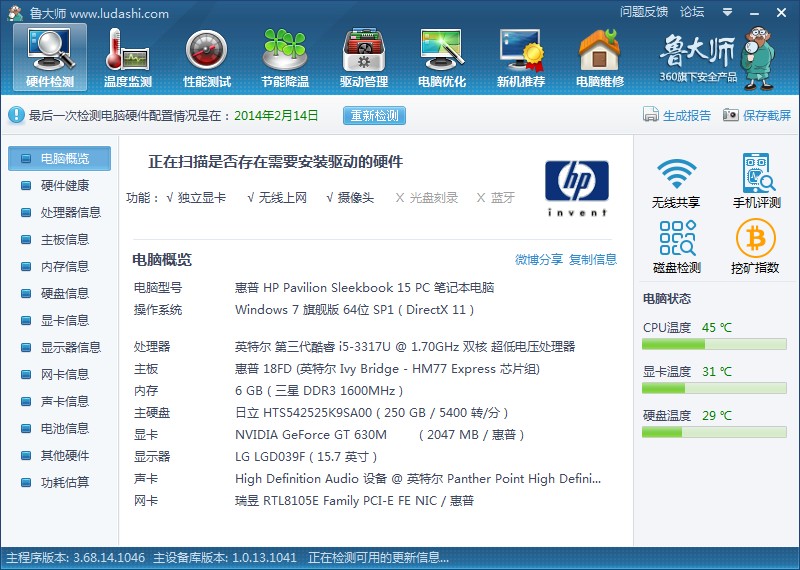The height and width of the screenshot is (570, 800).
Task: Click the 重新检测 rescan button
Action: pyautogui.click(x=374, y=116)
